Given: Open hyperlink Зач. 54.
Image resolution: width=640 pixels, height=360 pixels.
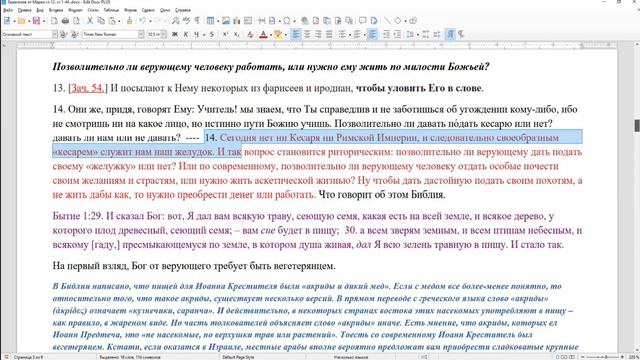Looking at the screenshot, I should 87,88.
